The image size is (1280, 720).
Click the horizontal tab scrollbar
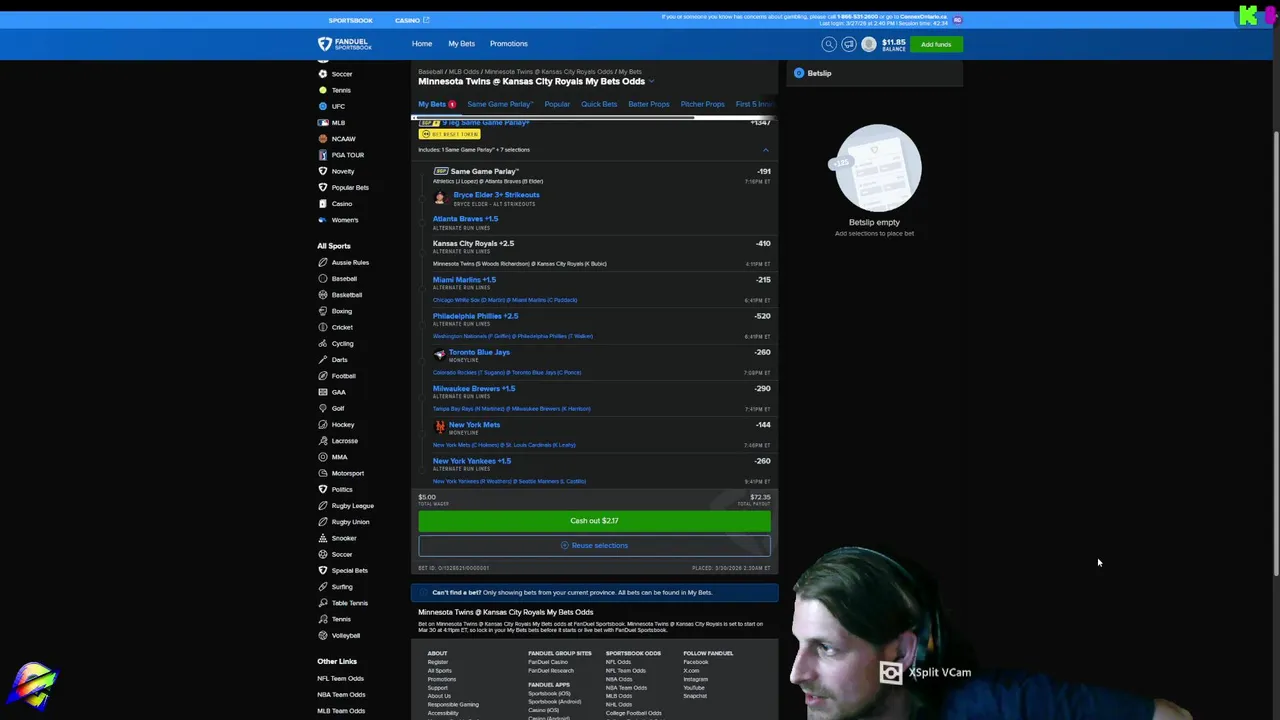pyautogui.click(x=553, y=117)
